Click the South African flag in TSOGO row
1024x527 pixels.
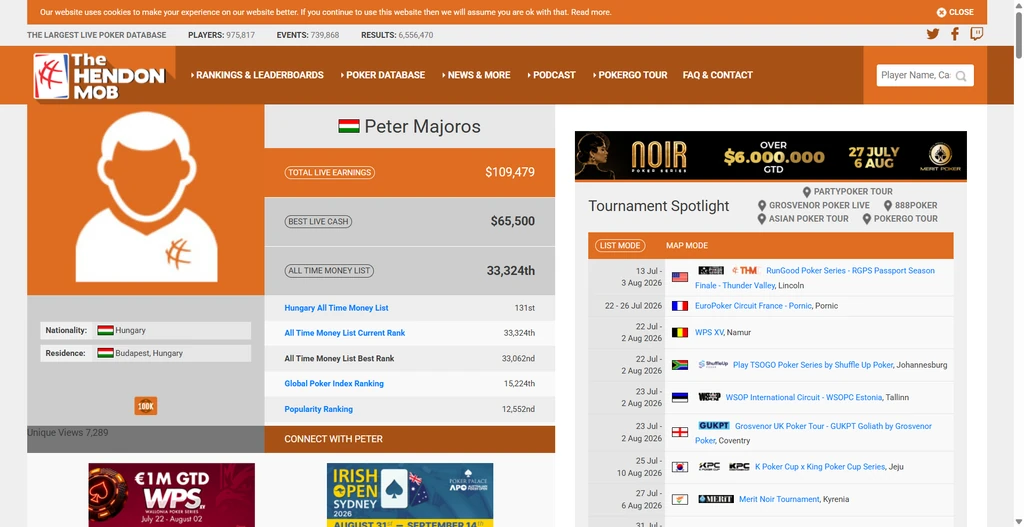coord(680,365)
